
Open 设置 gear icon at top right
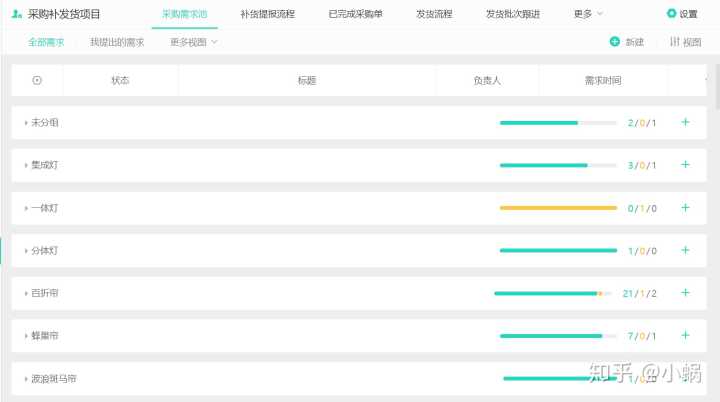(671, 14)
